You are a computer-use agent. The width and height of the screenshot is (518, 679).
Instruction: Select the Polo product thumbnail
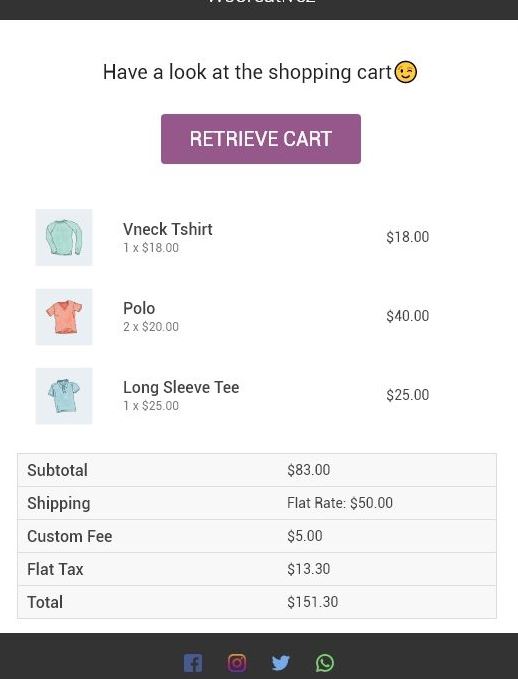64,317
